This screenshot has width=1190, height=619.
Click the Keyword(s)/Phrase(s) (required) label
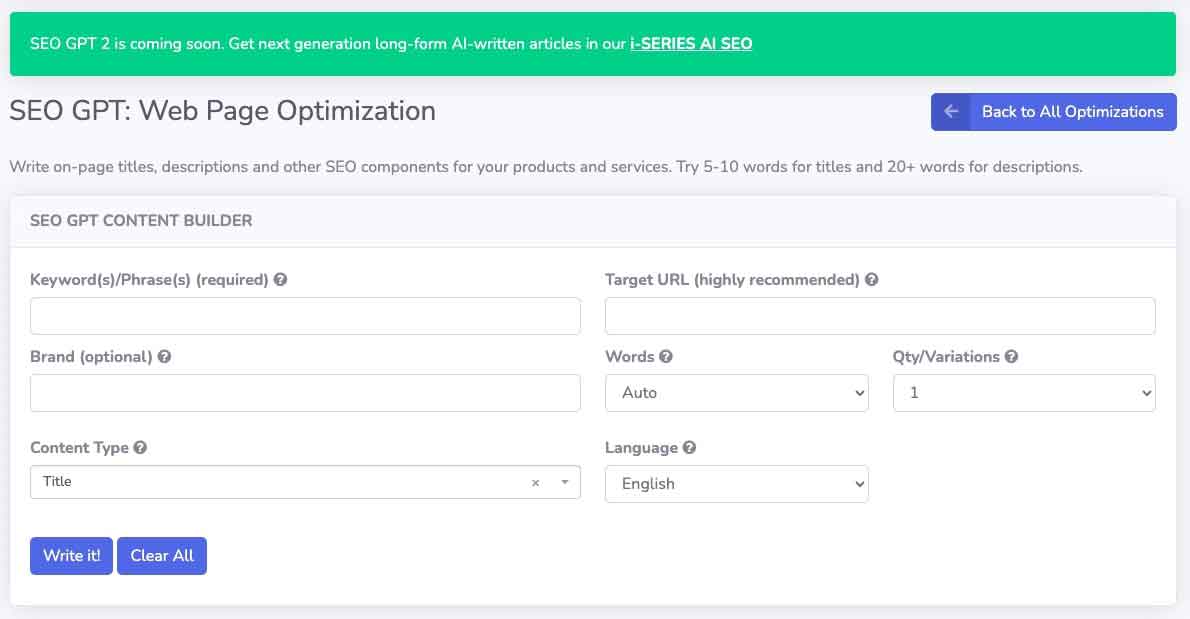click(149, 280)
